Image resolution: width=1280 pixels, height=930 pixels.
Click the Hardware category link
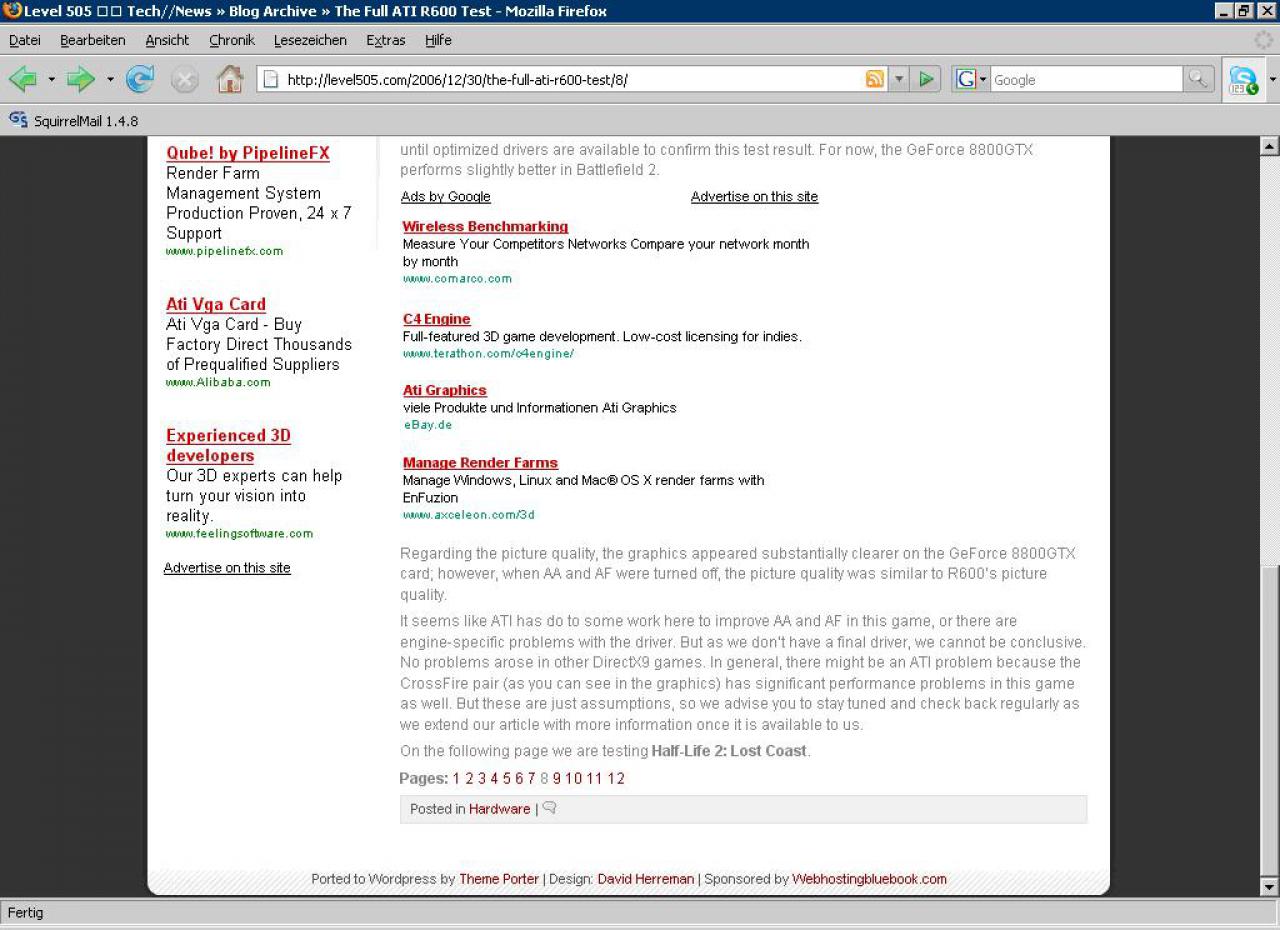[499, 809]
